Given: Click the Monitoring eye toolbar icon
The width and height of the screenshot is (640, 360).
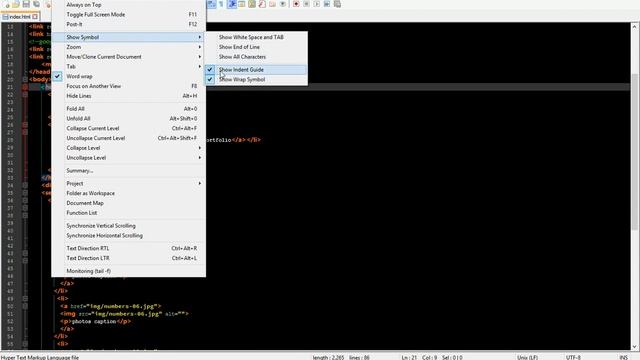Looking at the screenshot, I should (x=282, y=4).
